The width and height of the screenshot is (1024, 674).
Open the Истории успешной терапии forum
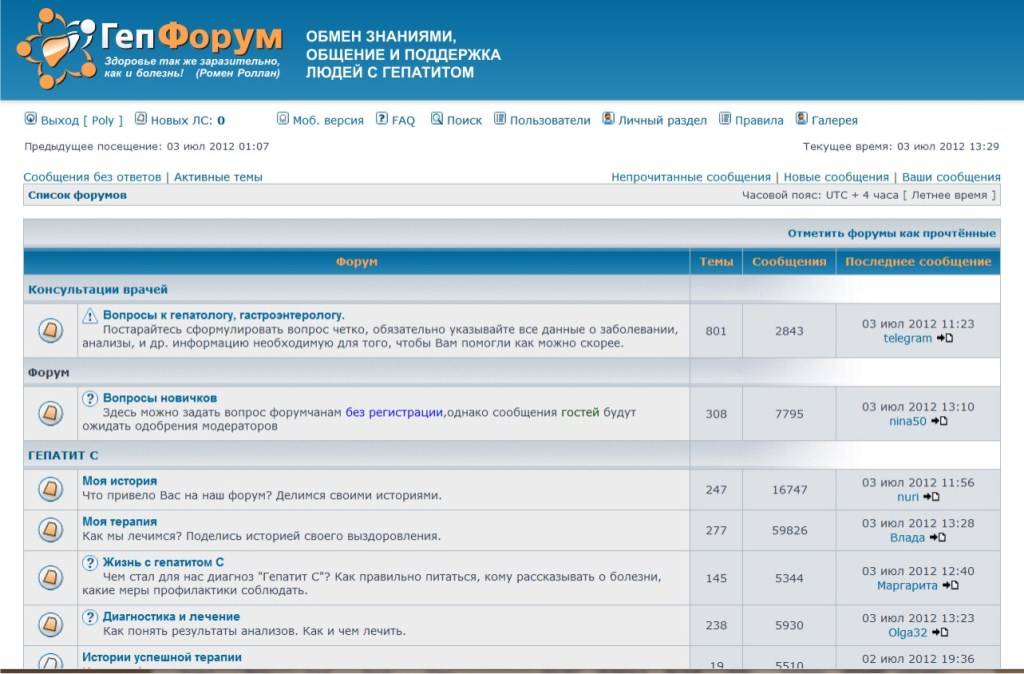162,657
